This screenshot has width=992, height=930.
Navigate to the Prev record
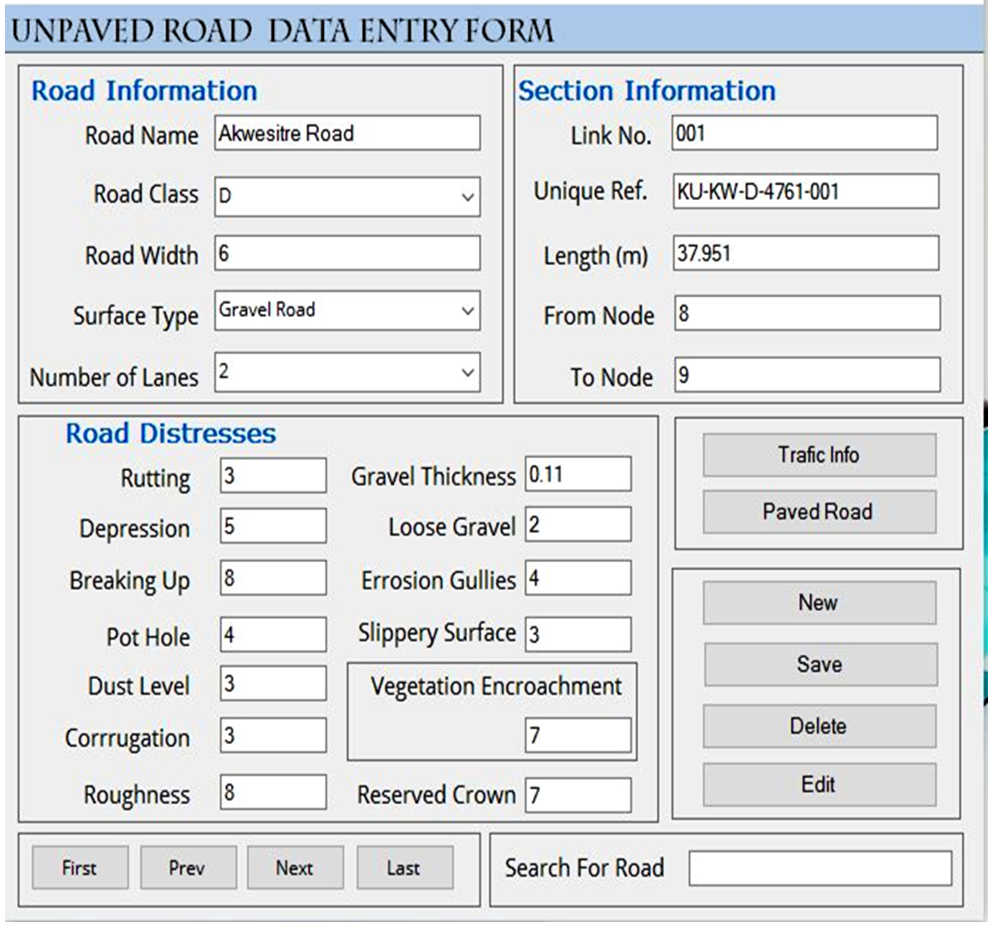(188, 868)
